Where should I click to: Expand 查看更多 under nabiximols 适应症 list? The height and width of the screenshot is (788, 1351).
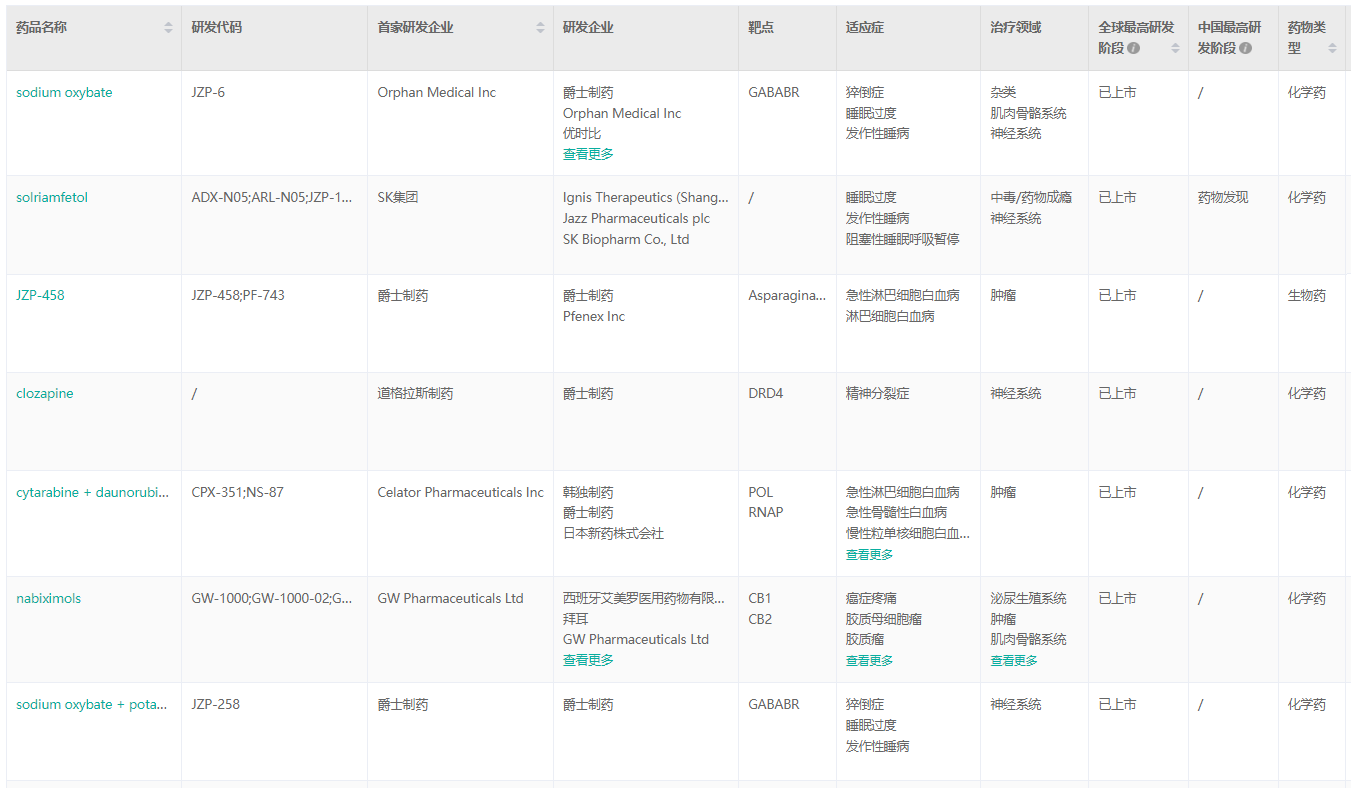click(869, 660)
